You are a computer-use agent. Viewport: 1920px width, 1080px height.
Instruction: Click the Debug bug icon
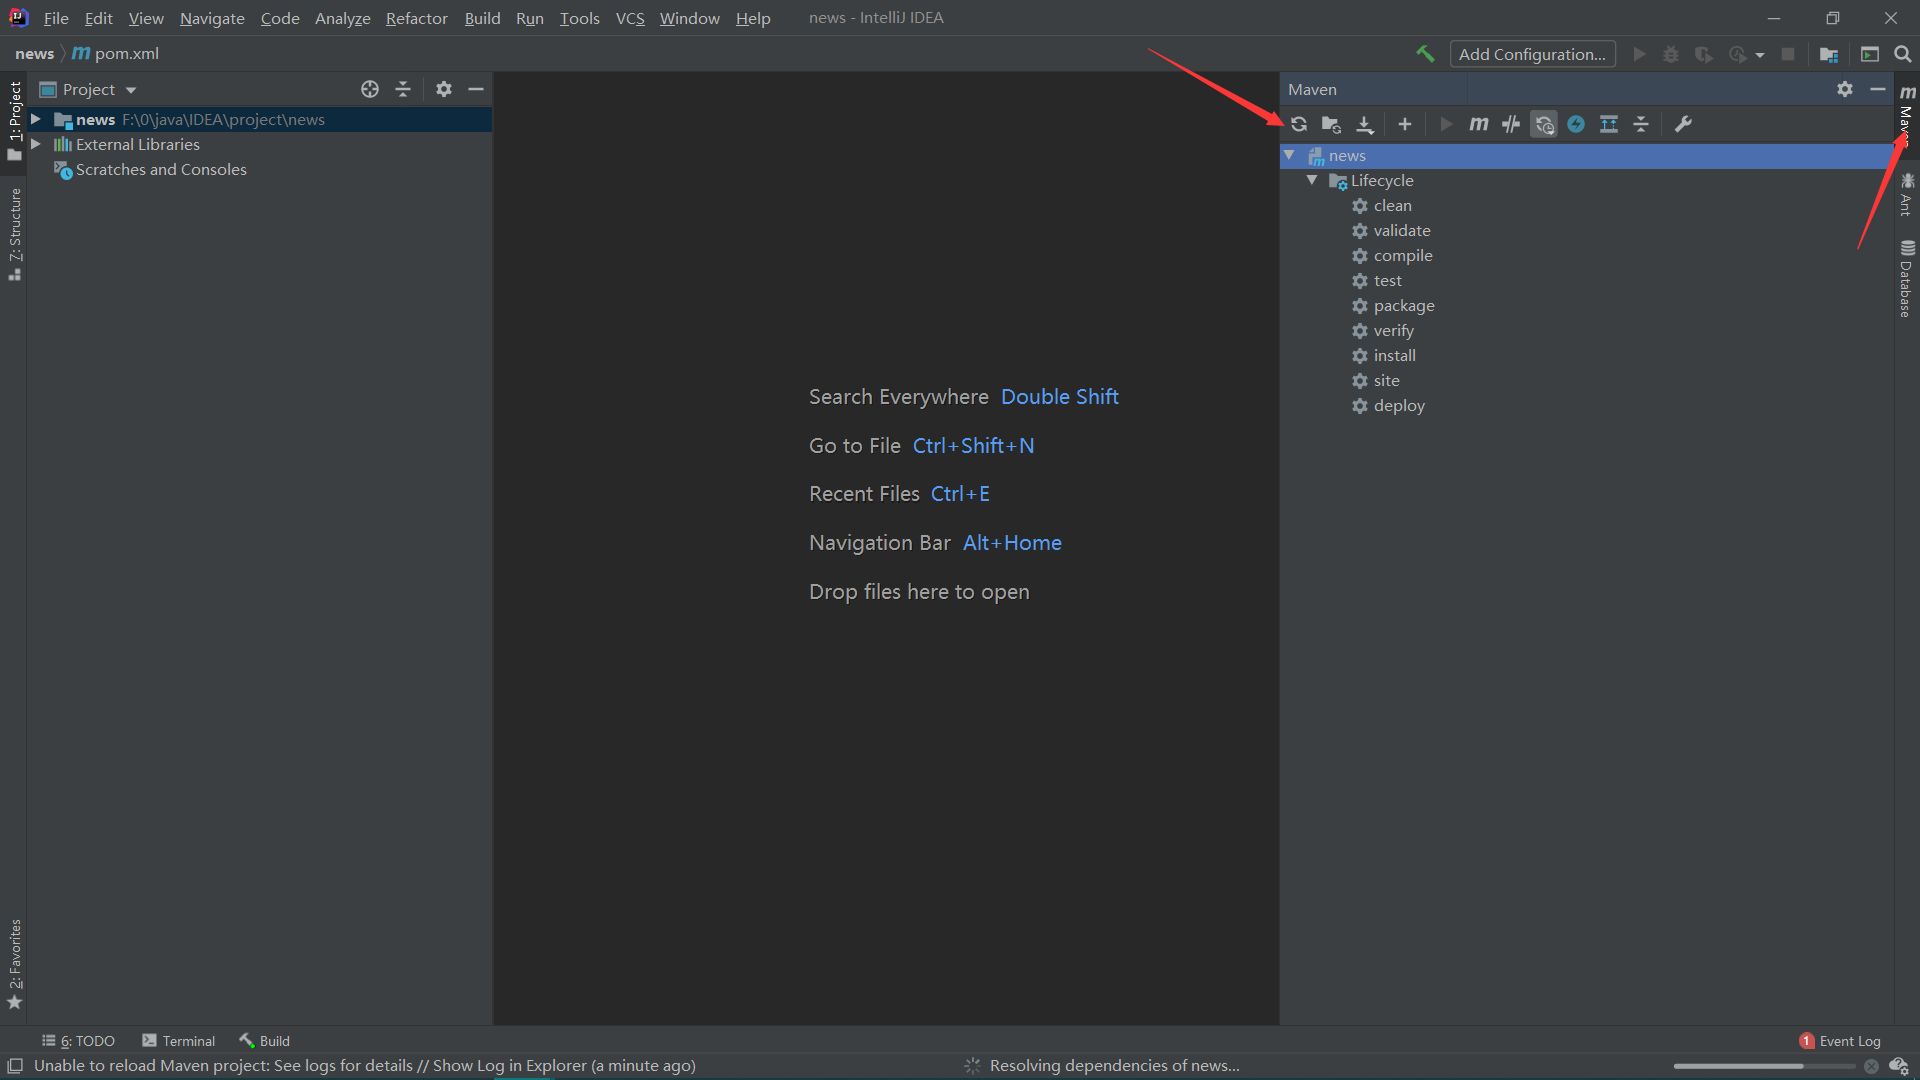(x=1671, y=54)
